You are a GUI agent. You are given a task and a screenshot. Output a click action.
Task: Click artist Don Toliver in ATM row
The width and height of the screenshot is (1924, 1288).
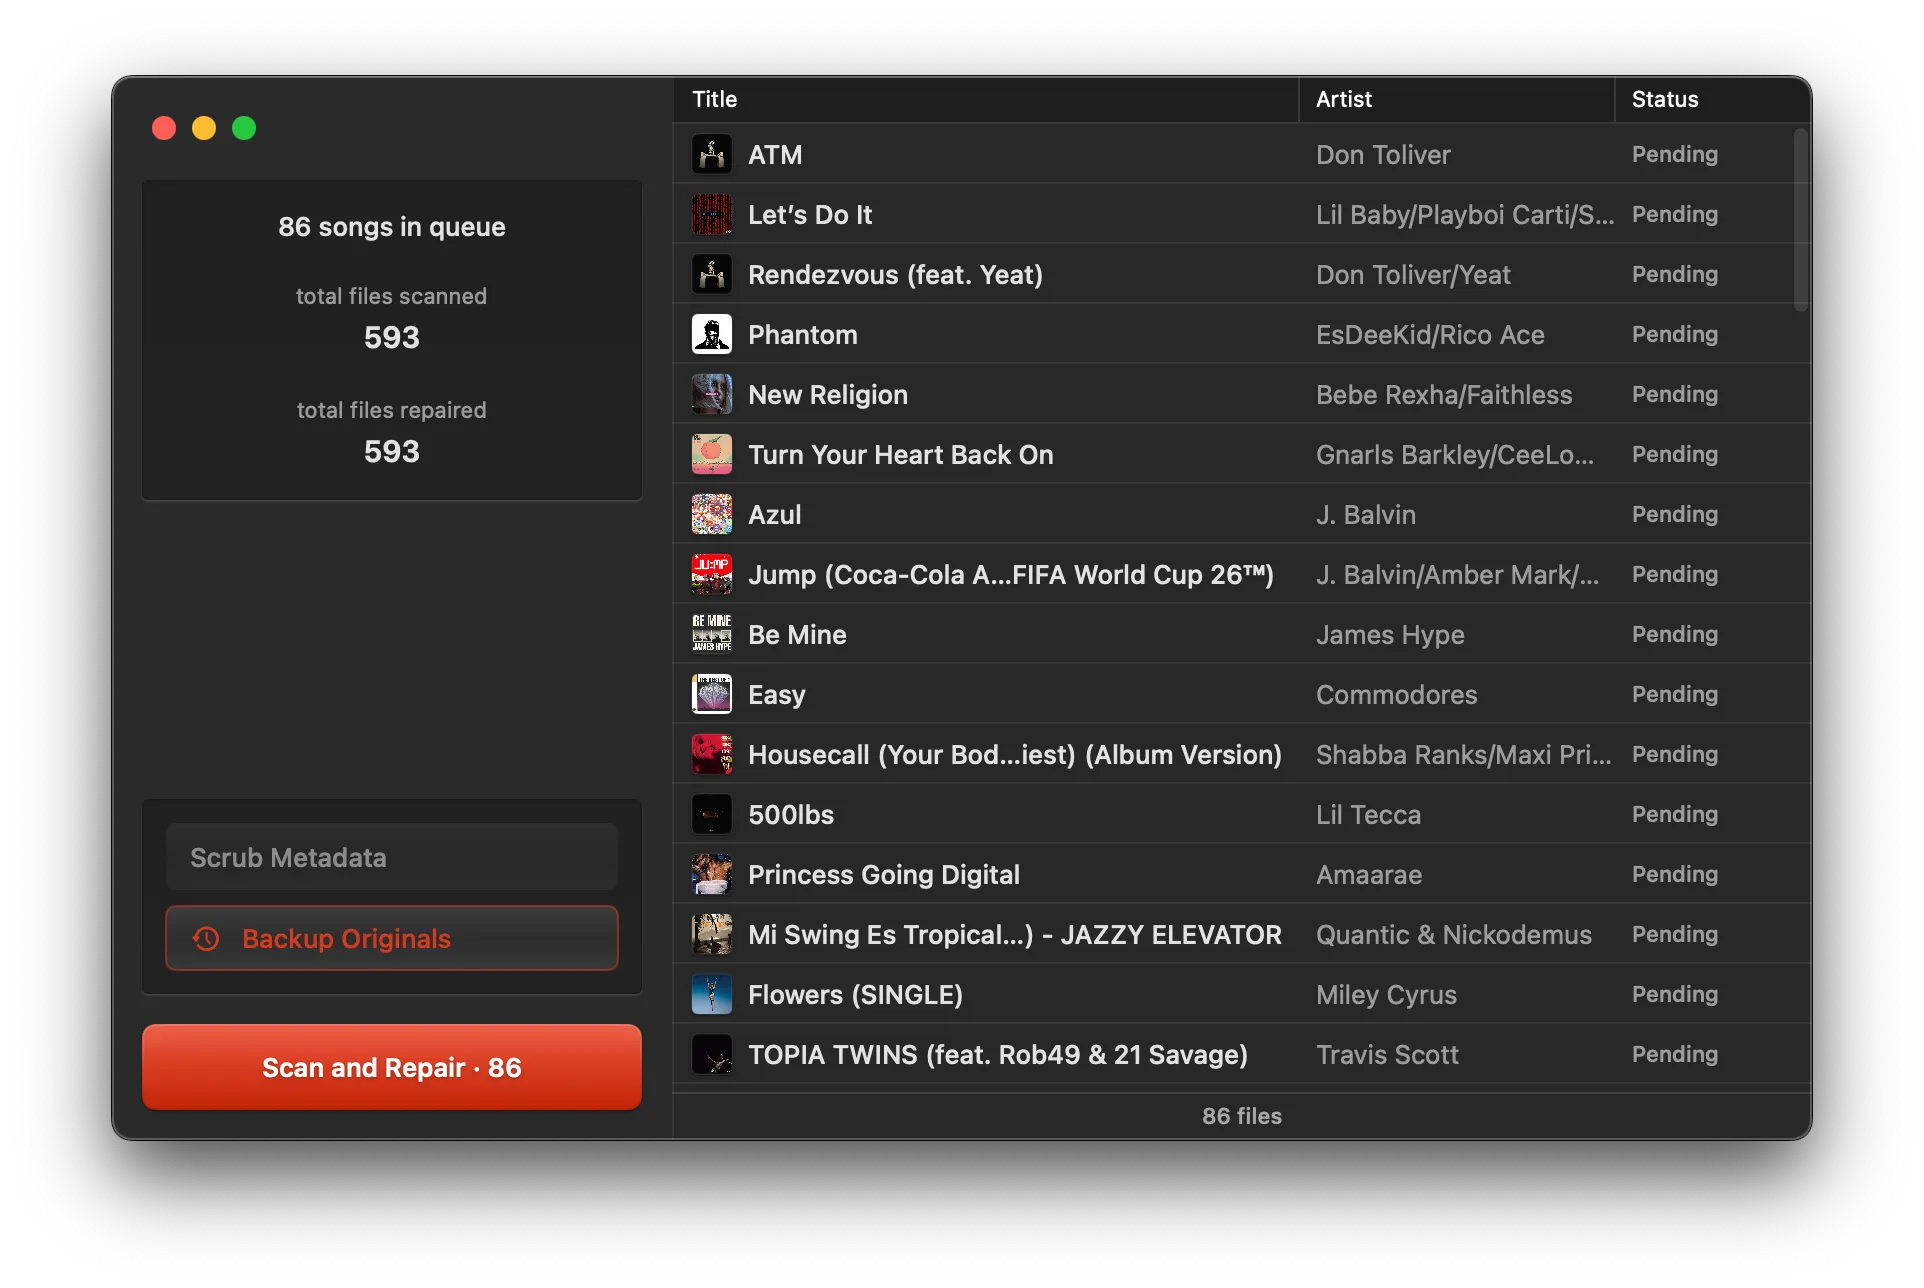point(1383,155)
